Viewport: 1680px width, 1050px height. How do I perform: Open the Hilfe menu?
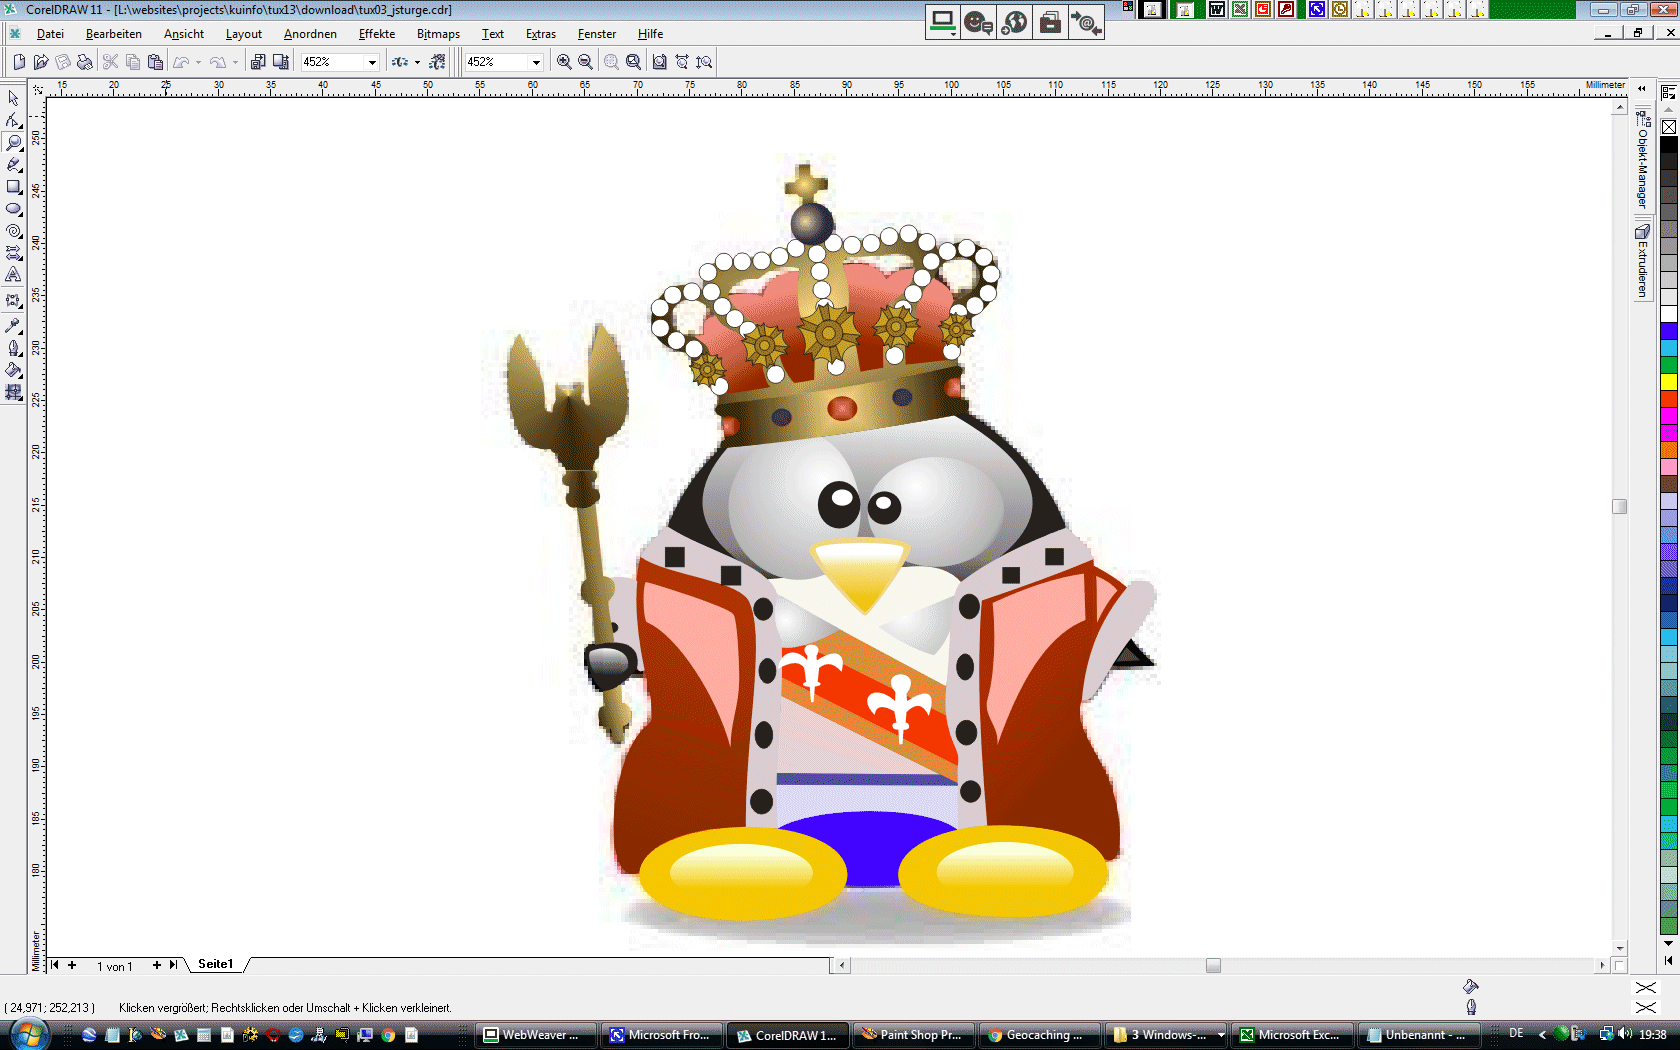tap(650, 34)
